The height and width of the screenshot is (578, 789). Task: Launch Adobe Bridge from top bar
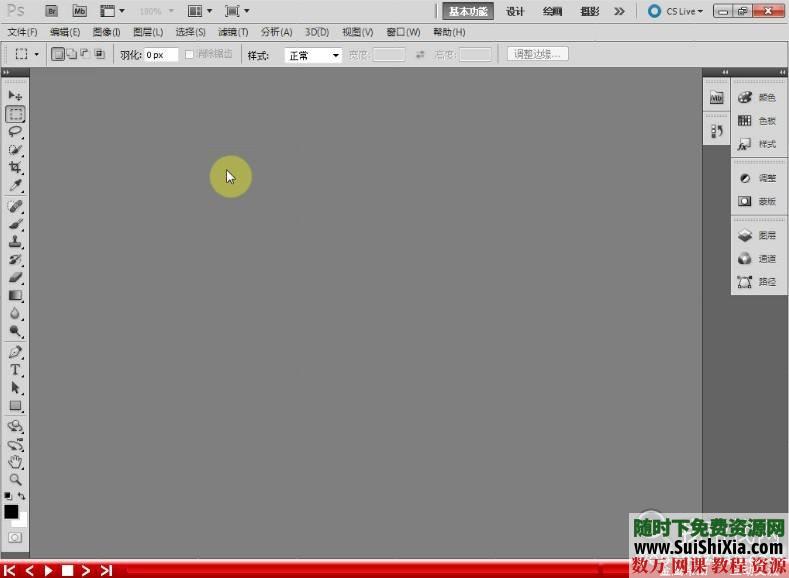coord(51,11)
